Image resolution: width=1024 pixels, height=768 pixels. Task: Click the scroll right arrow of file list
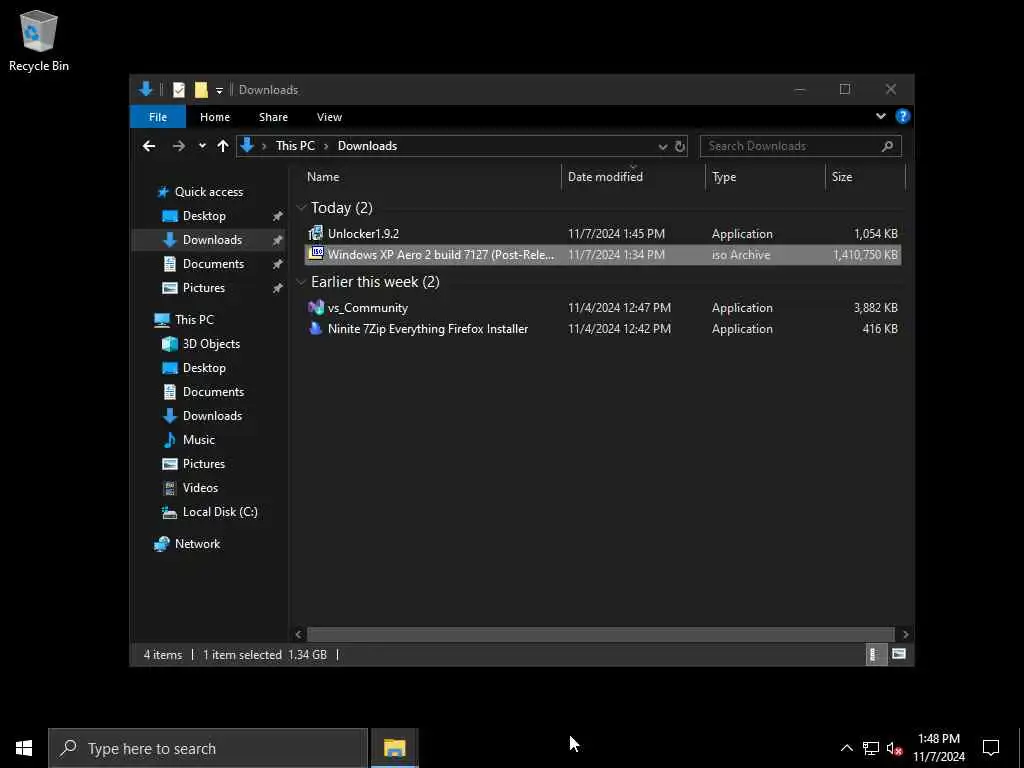905,634
